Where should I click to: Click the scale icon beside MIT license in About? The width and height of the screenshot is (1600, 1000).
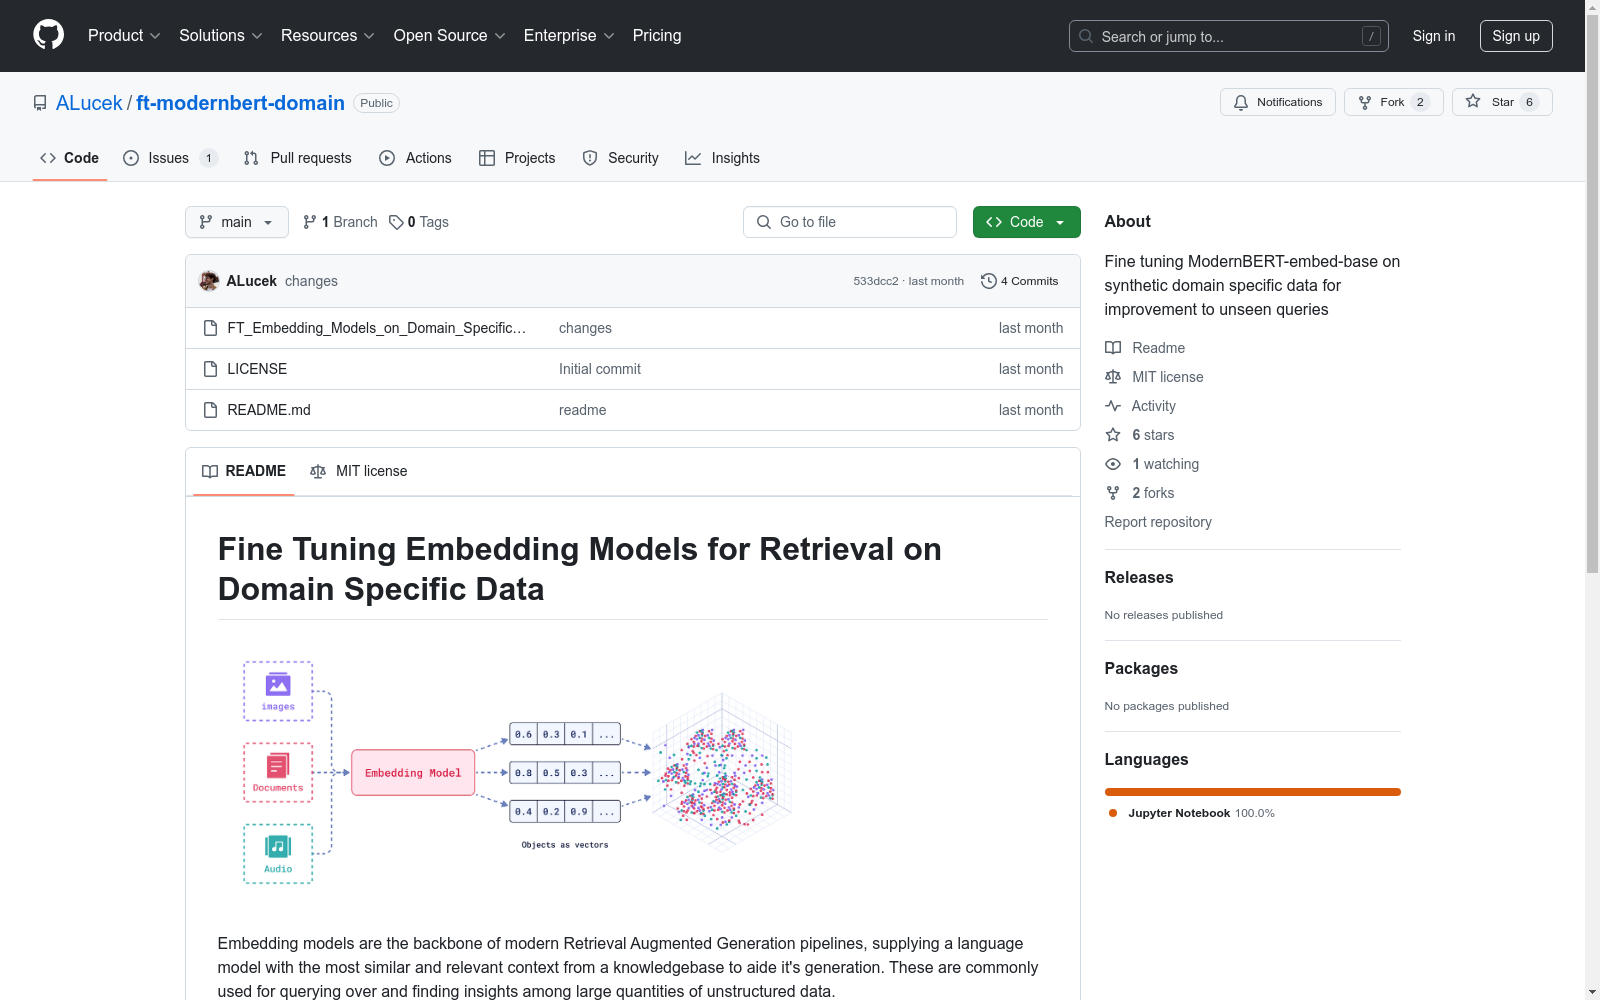(x=1113, y=377)
